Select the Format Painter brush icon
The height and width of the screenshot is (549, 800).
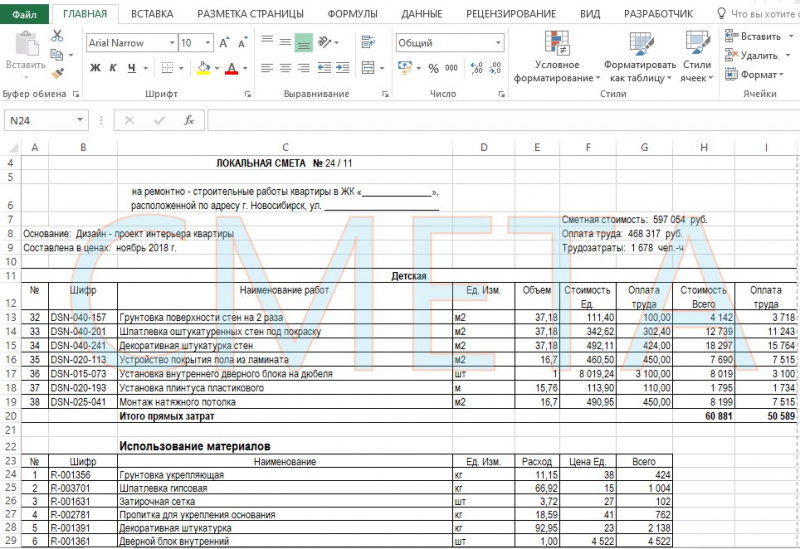point(57,73)
